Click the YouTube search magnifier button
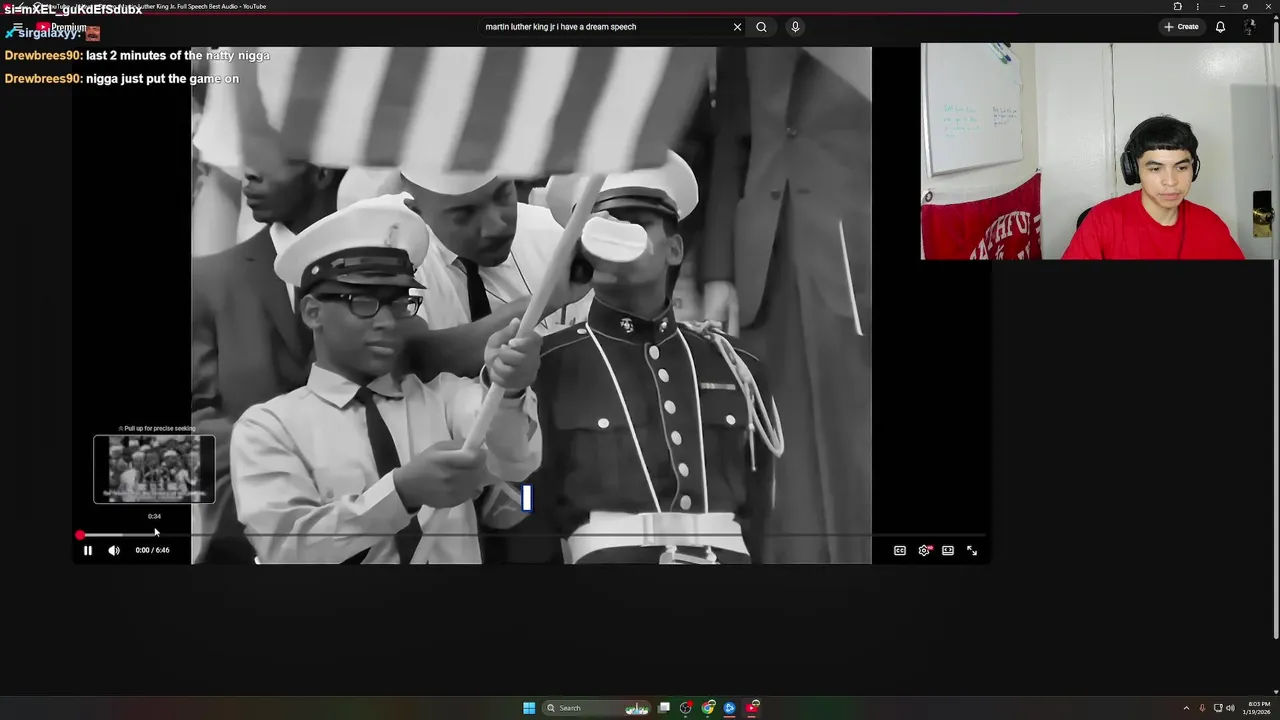The width and height of the screenshot is (1280, 720). coord(761,27)
